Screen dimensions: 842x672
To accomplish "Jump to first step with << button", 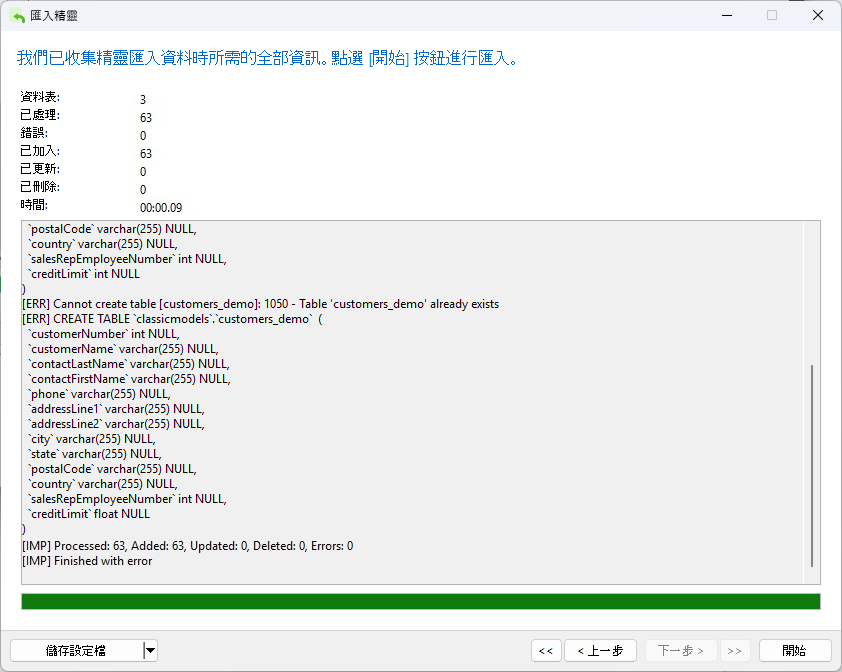I will pyautogui.click(x=546, y=651).
